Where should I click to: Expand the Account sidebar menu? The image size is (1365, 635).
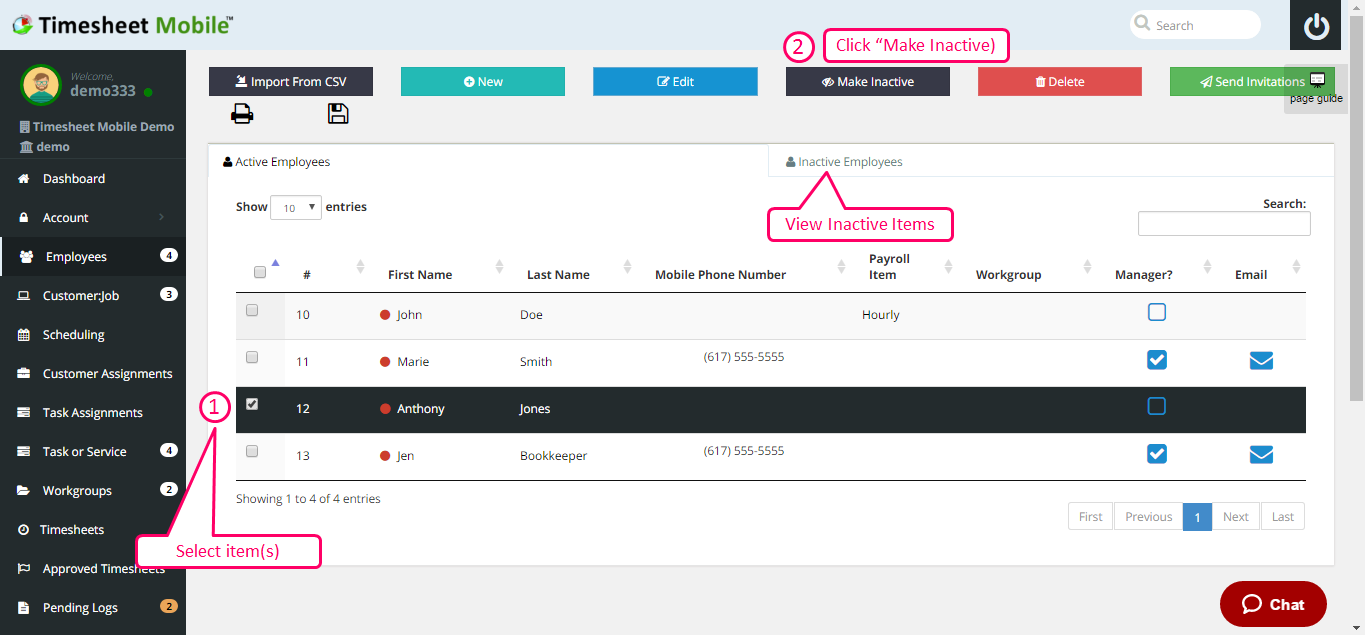(92, 218)
